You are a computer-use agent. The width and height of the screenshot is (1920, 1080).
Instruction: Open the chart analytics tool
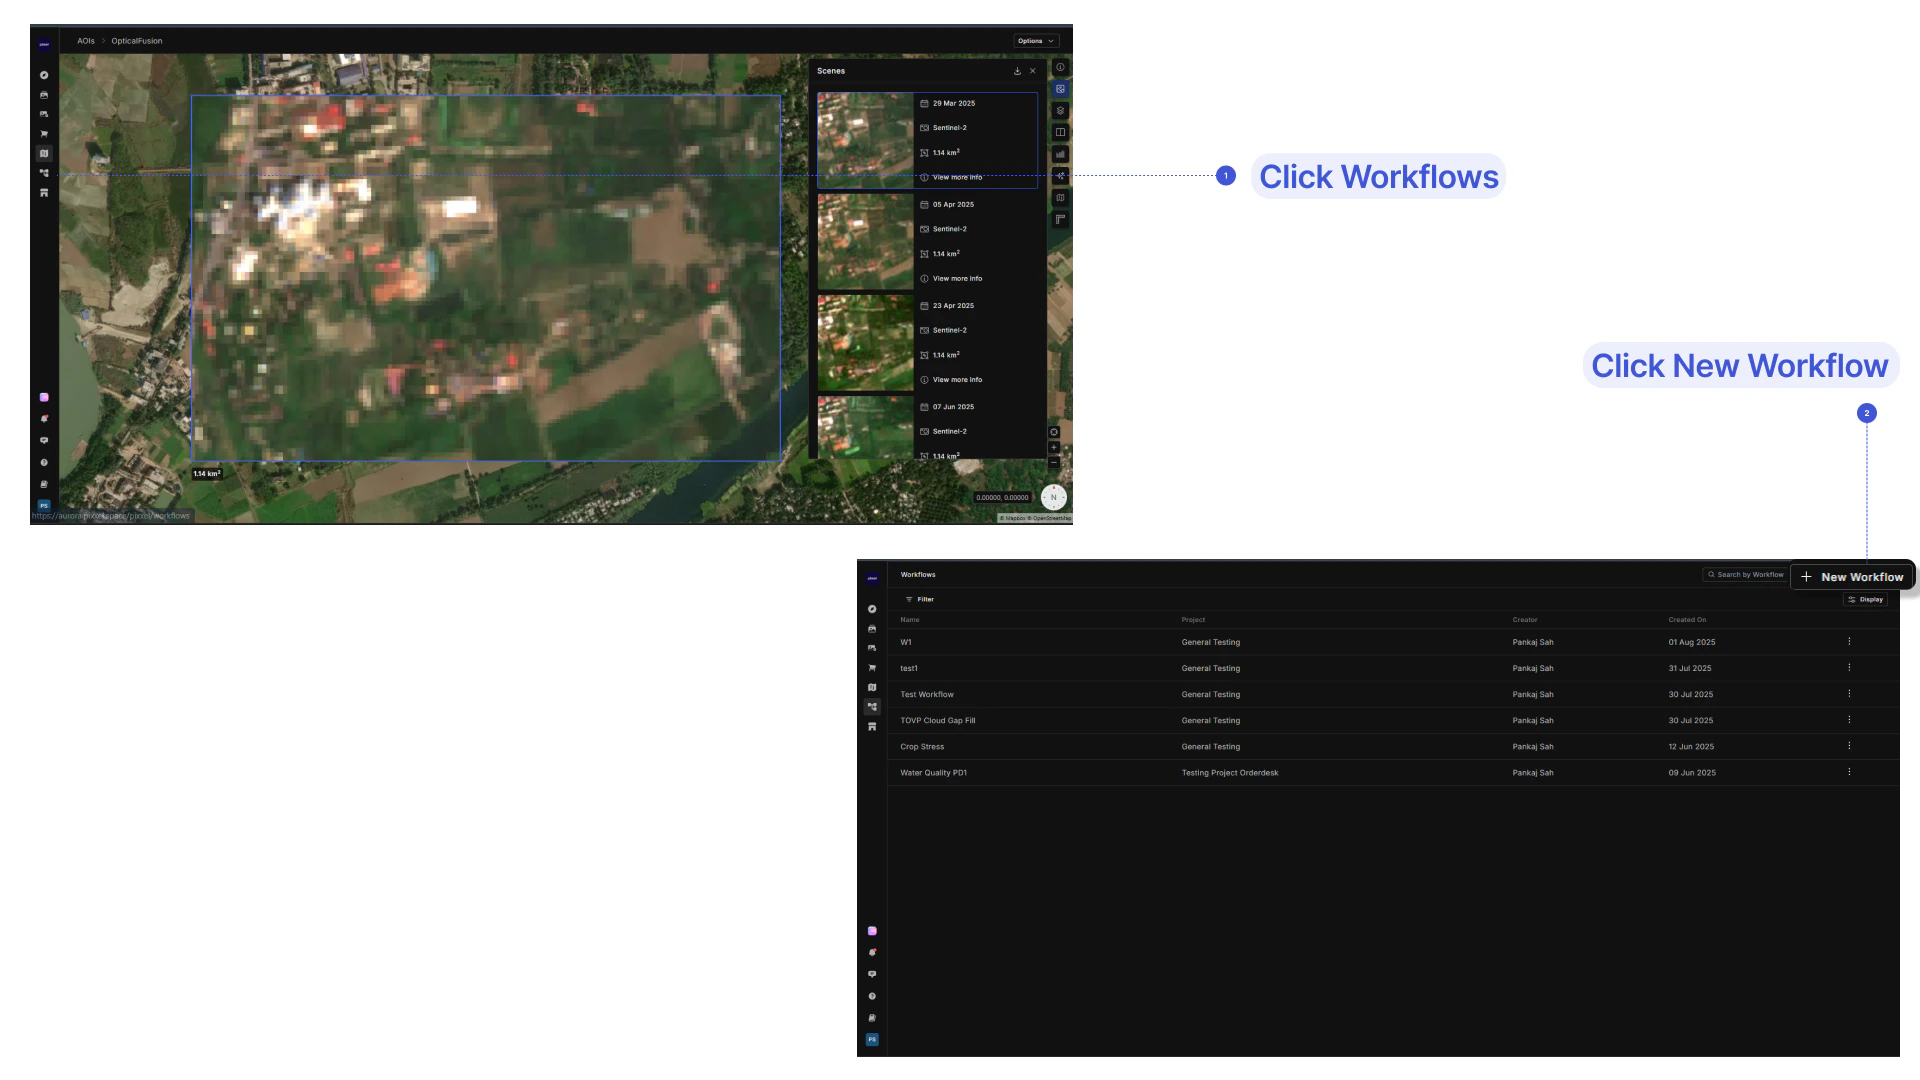point(1060,154)
